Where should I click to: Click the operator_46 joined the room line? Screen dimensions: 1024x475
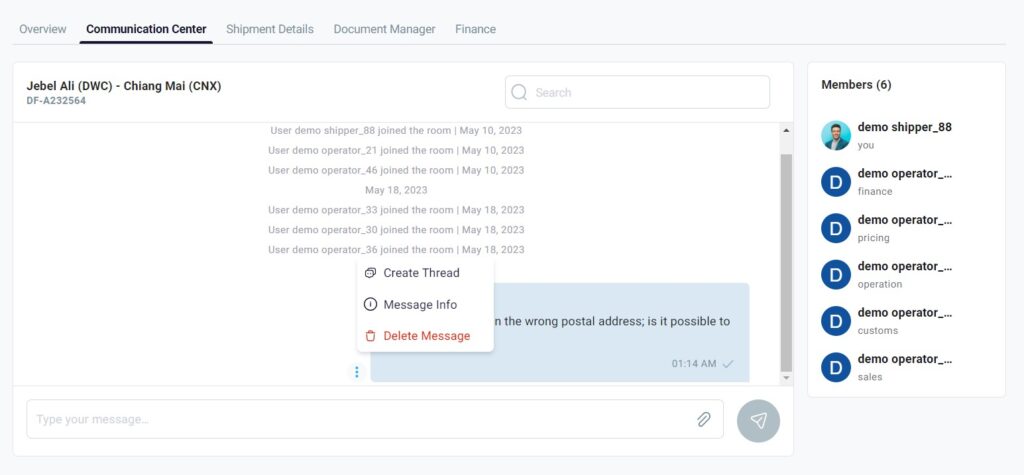[396, 170]
